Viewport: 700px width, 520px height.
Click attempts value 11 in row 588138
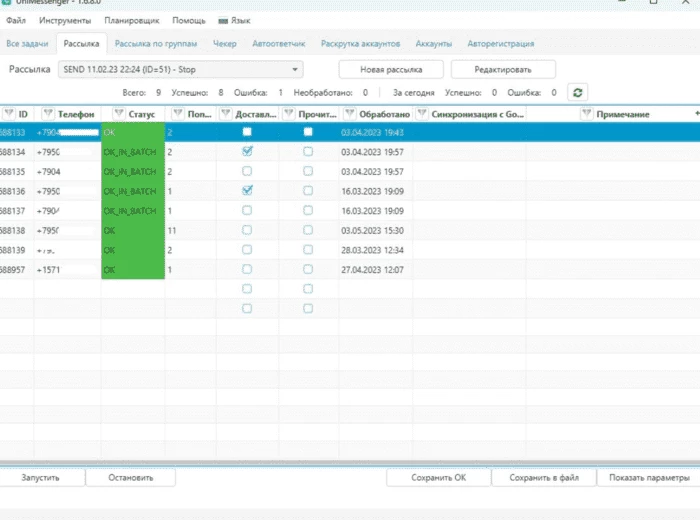(172, 231)
